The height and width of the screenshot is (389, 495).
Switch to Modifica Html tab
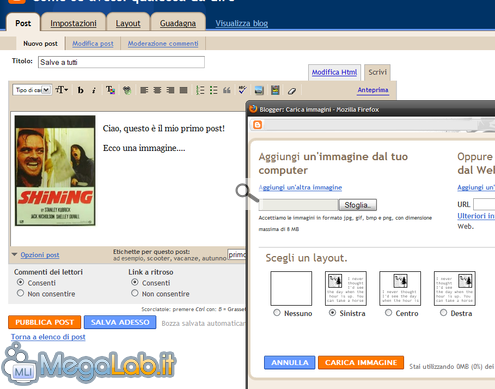click(x=334, y=72)
